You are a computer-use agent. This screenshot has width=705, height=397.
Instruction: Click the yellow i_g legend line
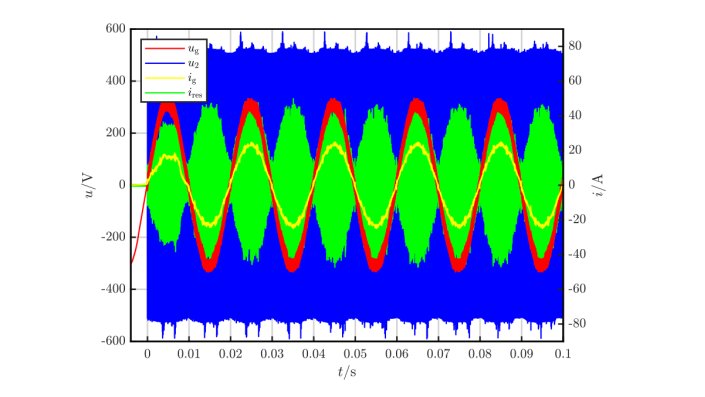[x=165, y=78]
